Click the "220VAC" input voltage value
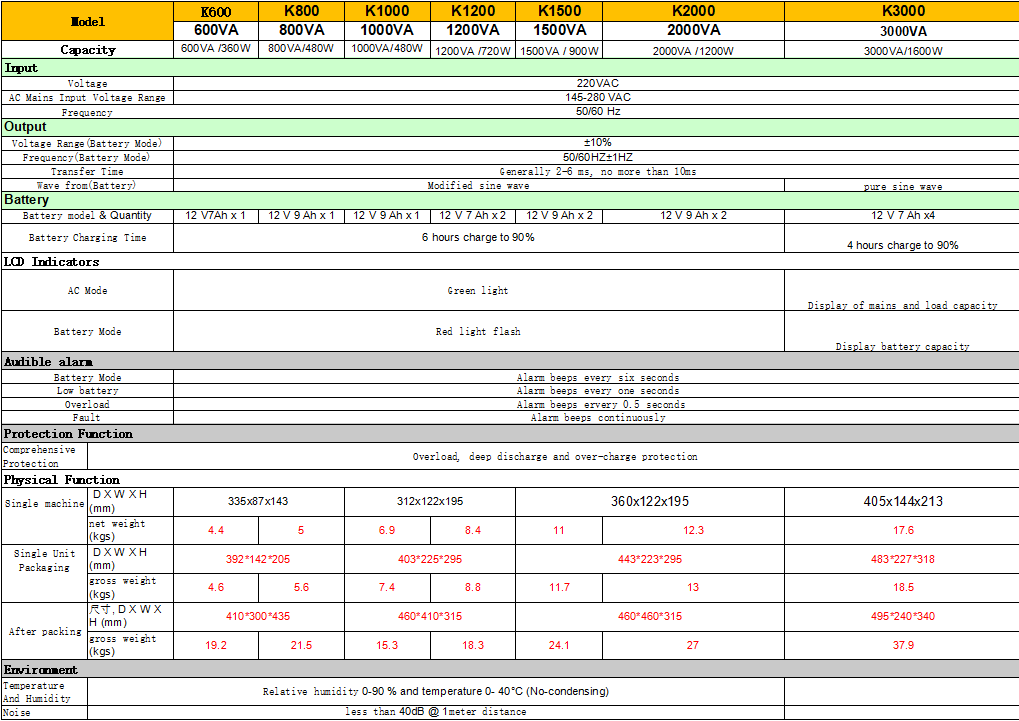 point(598,83)
